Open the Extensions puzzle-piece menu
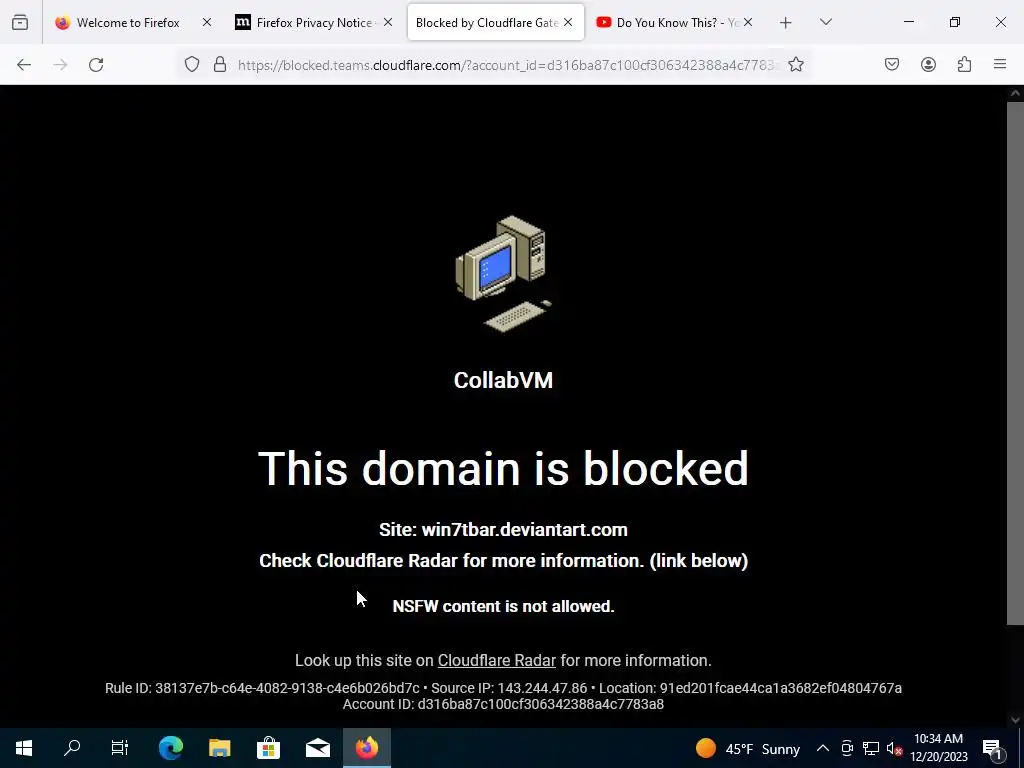1024x768 pixels. point(964,65)
